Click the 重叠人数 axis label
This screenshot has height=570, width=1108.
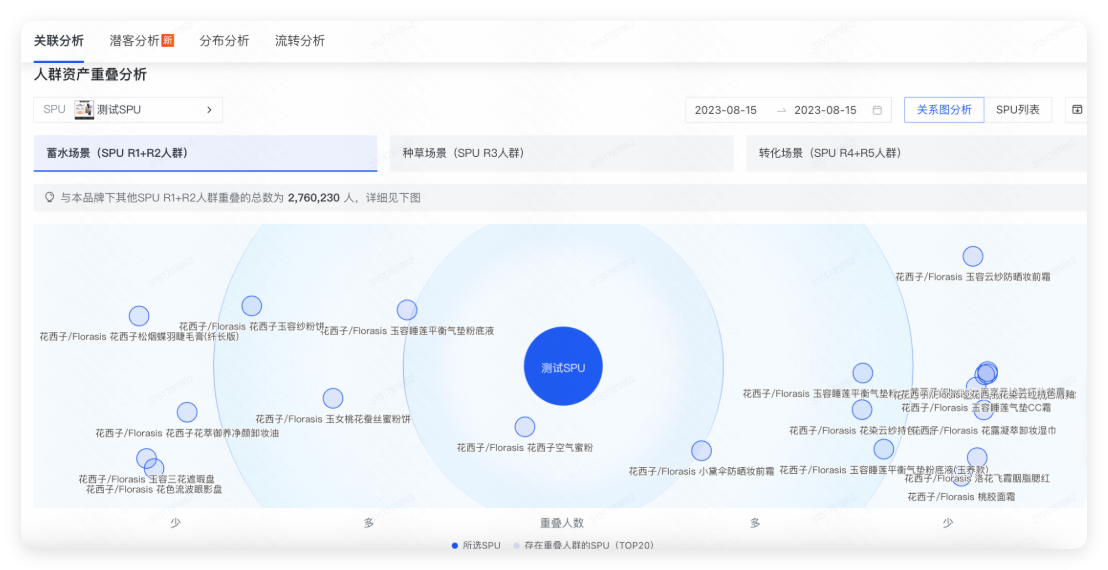click(x=562, y=523)
